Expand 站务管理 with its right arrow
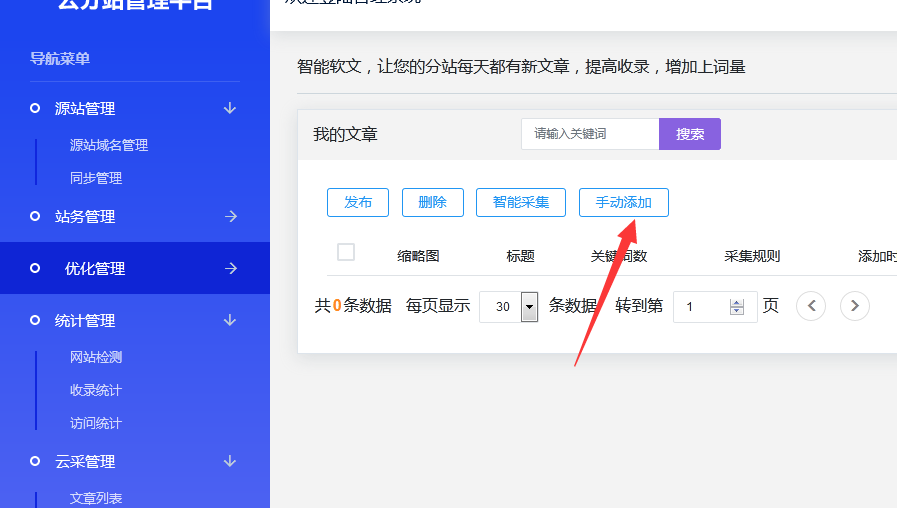The image size is (897, 508). pos(230,216)
